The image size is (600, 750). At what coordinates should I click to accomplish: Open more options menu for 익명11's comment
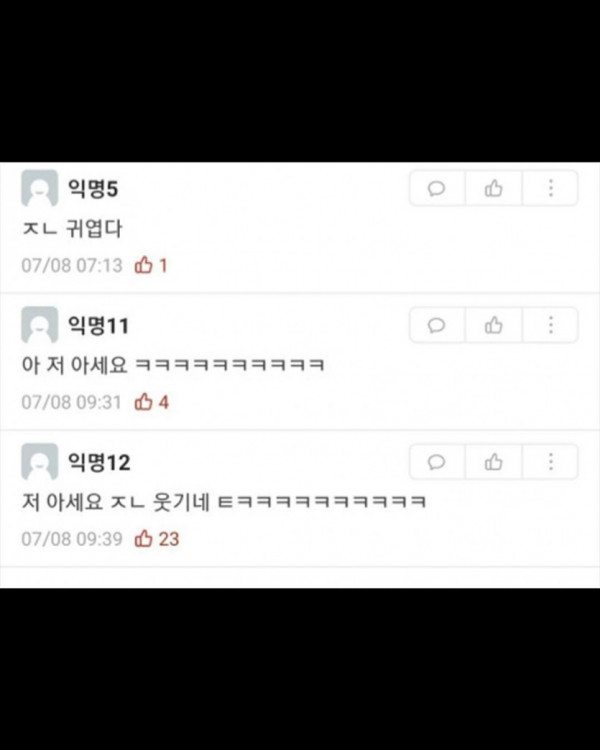click(550, 325)
